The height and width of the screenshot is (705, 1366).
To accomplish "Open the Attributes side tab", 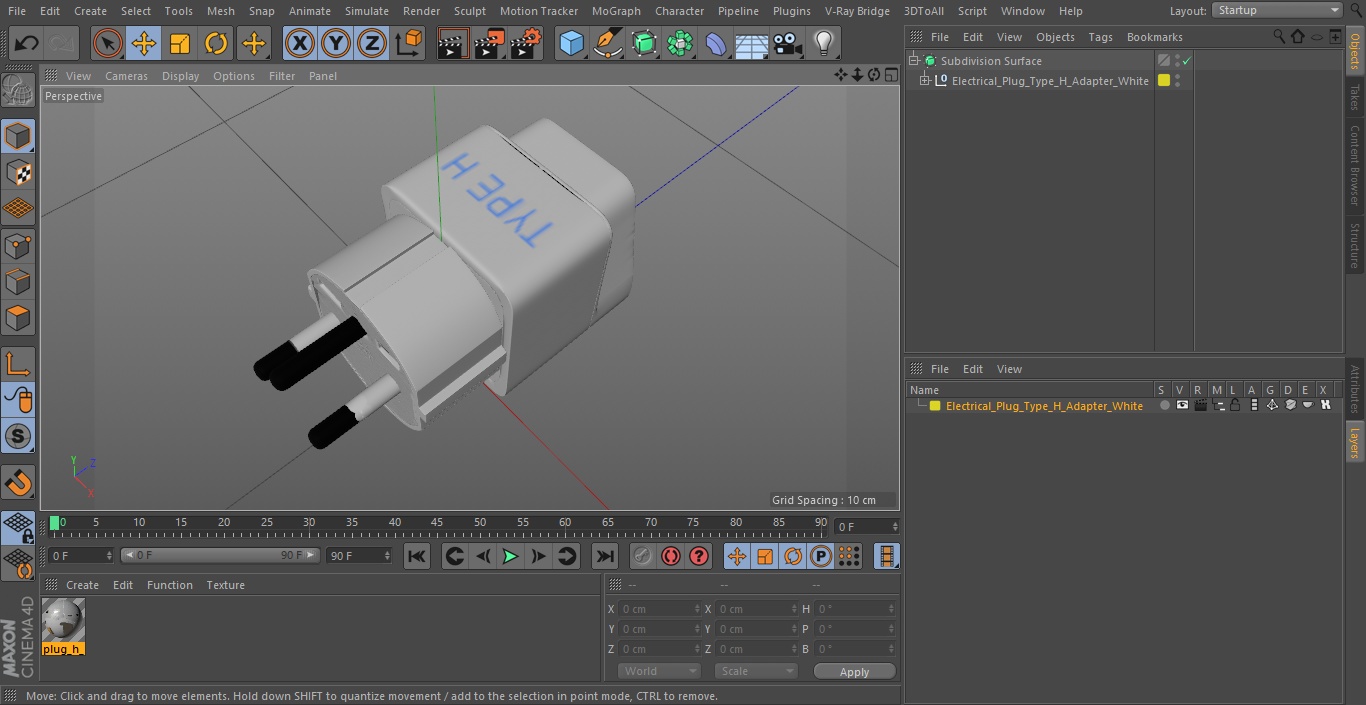I will 1355,390.
